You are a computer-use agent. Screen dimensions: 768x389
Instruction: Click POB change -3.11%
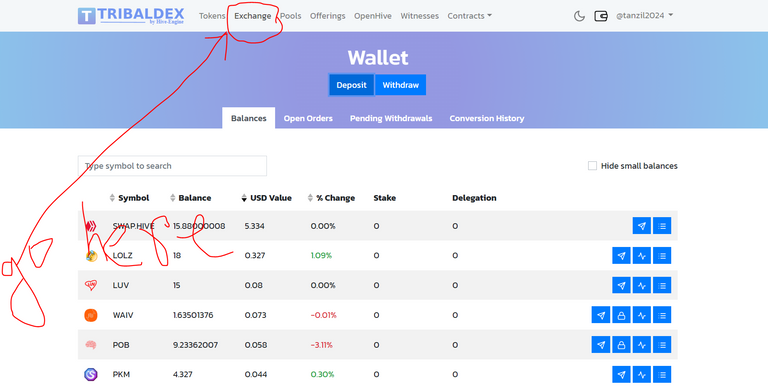pyautogui.click(x=321, y=345)
